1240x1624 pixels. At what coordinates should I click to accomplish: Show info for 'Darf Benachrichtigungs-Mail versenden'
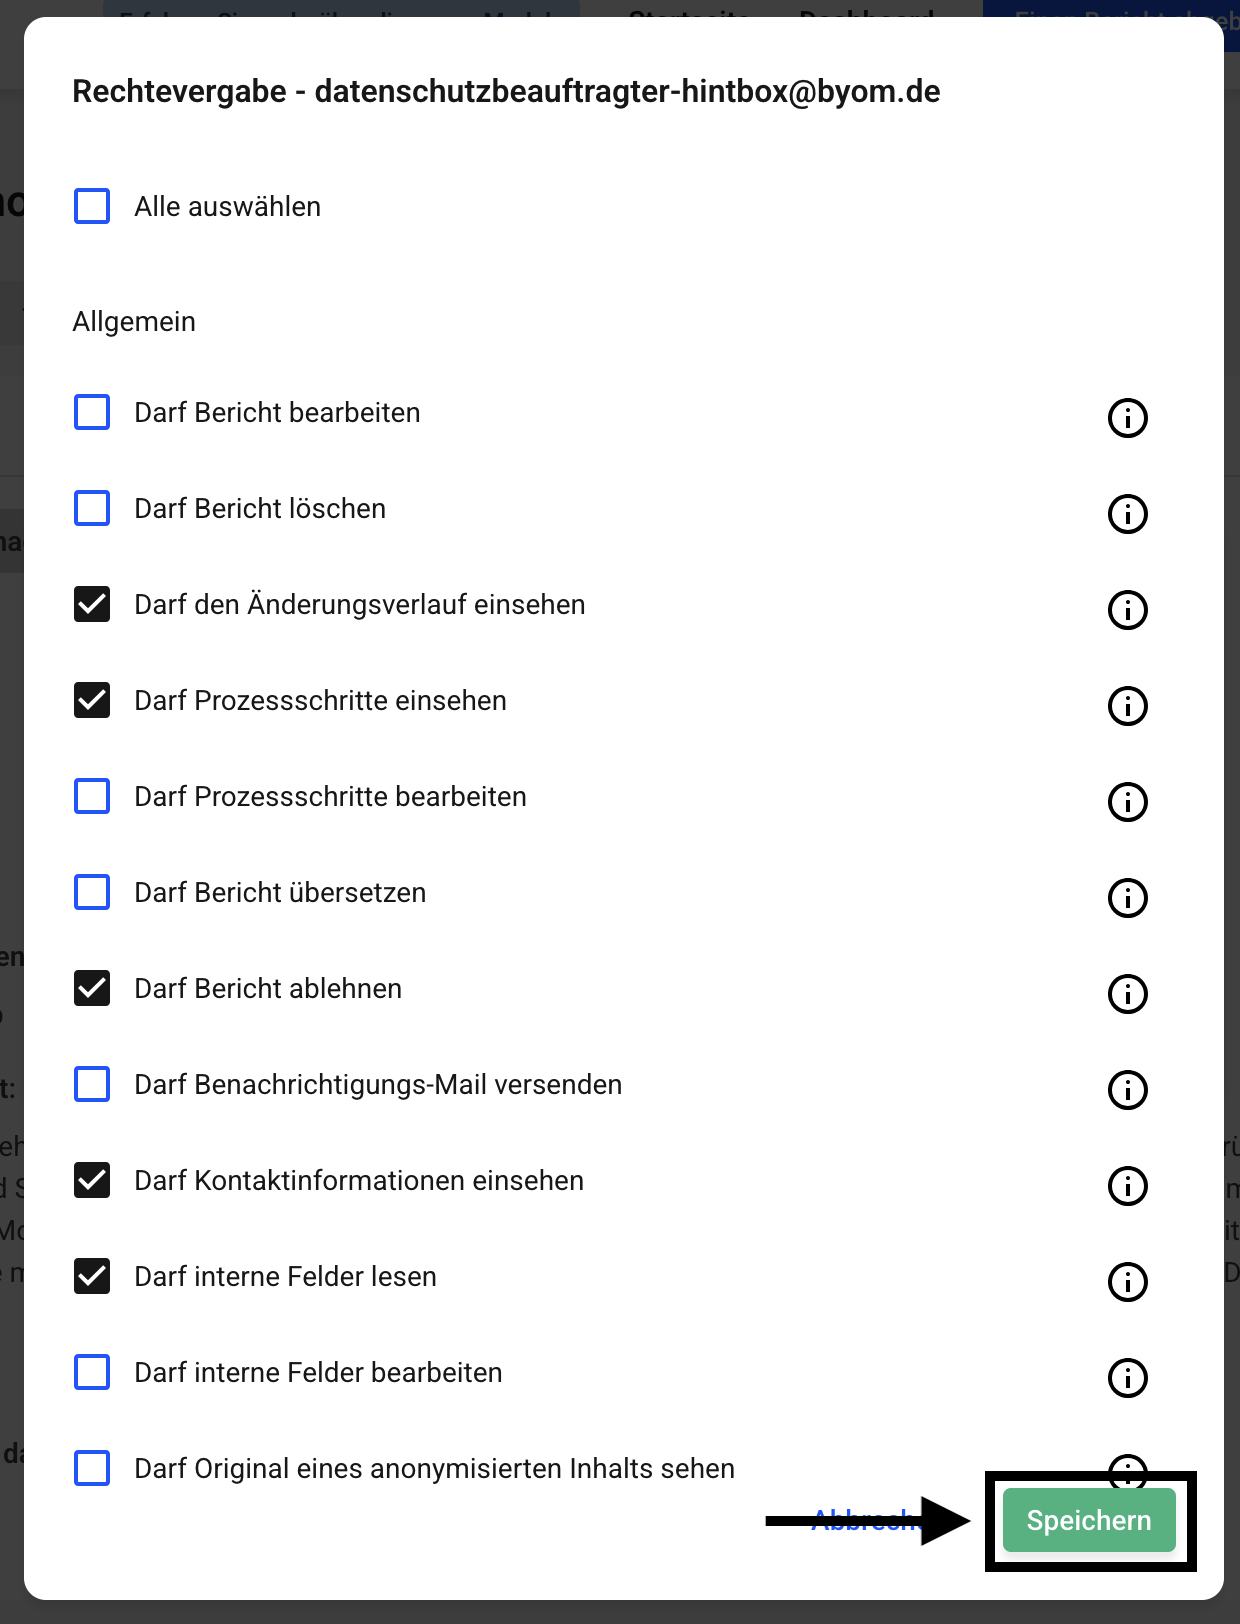point(1127,1090)
